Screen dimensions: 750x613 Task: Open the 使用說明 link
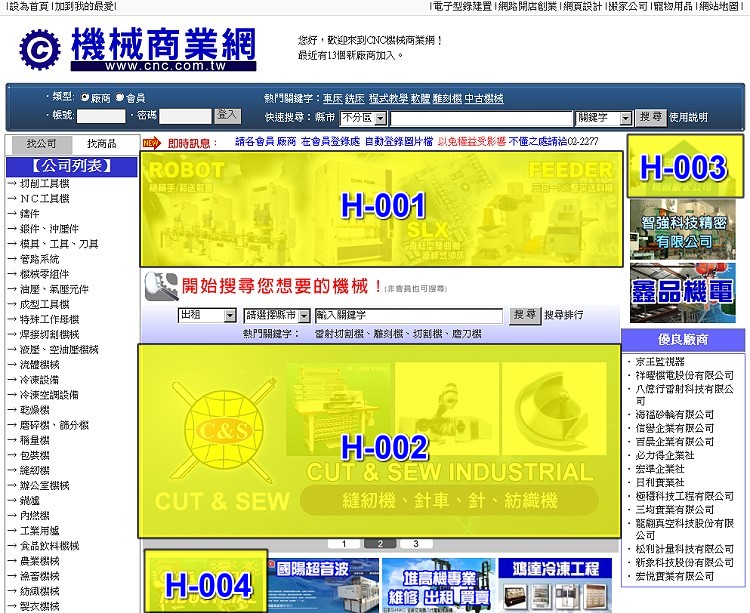tap(688, 118)
